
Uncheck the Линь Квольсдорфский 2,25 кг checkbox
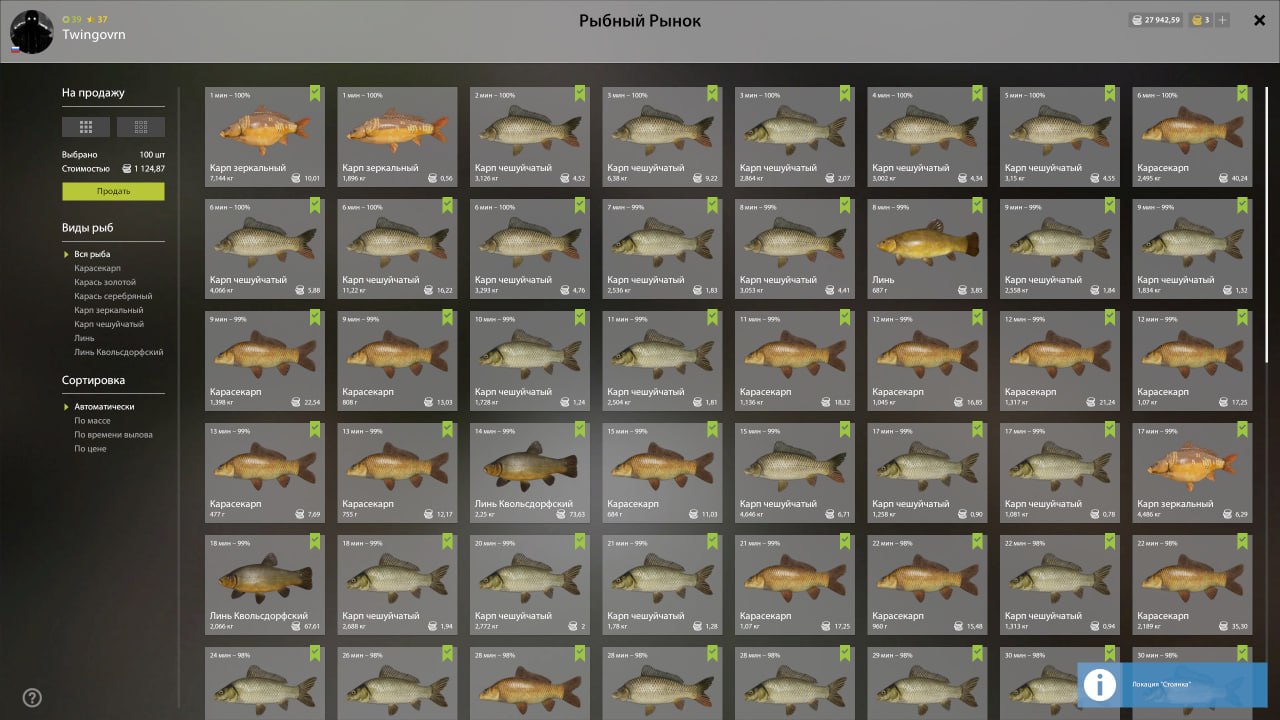click(x=580, y=429)
